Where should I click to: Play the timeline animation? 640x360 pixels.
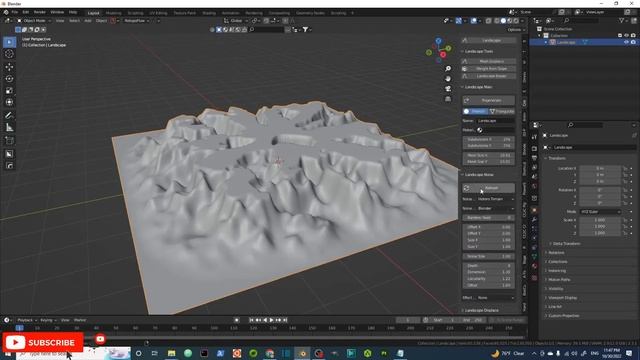click(271, 320)
